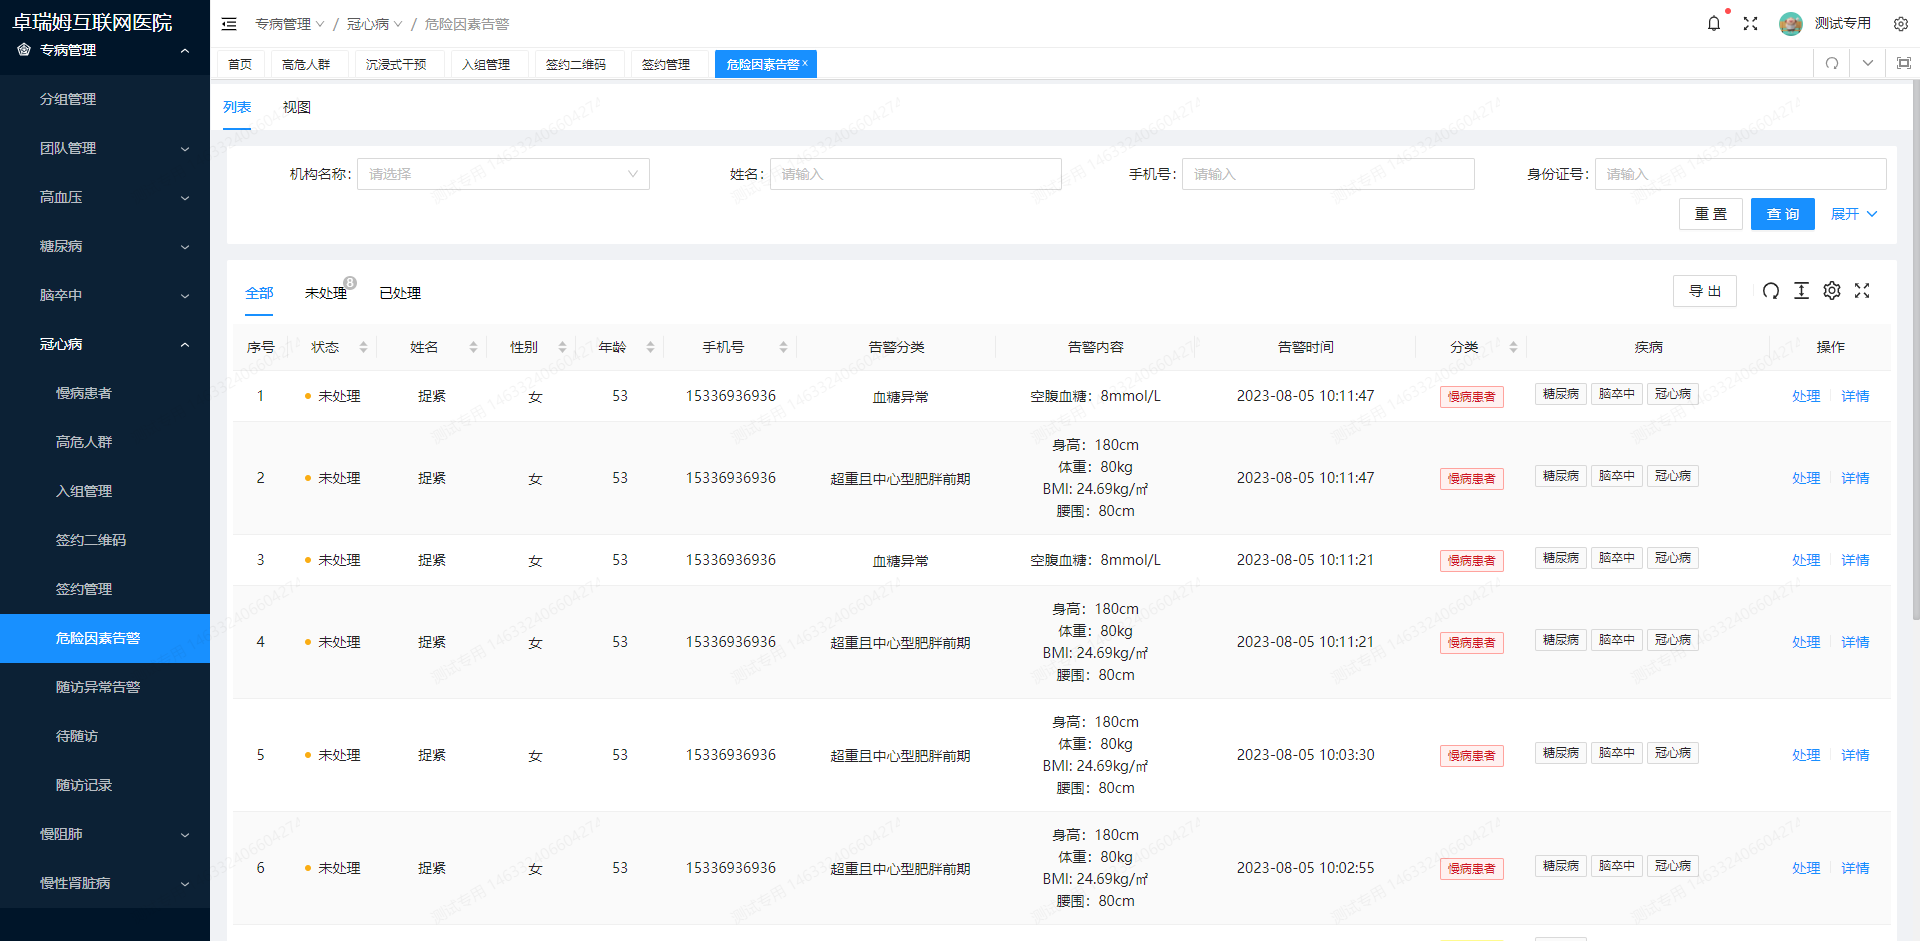This screenshot has width=1920, height=941.
Task: Open the notification bell
Action: pyautogui.click(x=1714, y=23)
